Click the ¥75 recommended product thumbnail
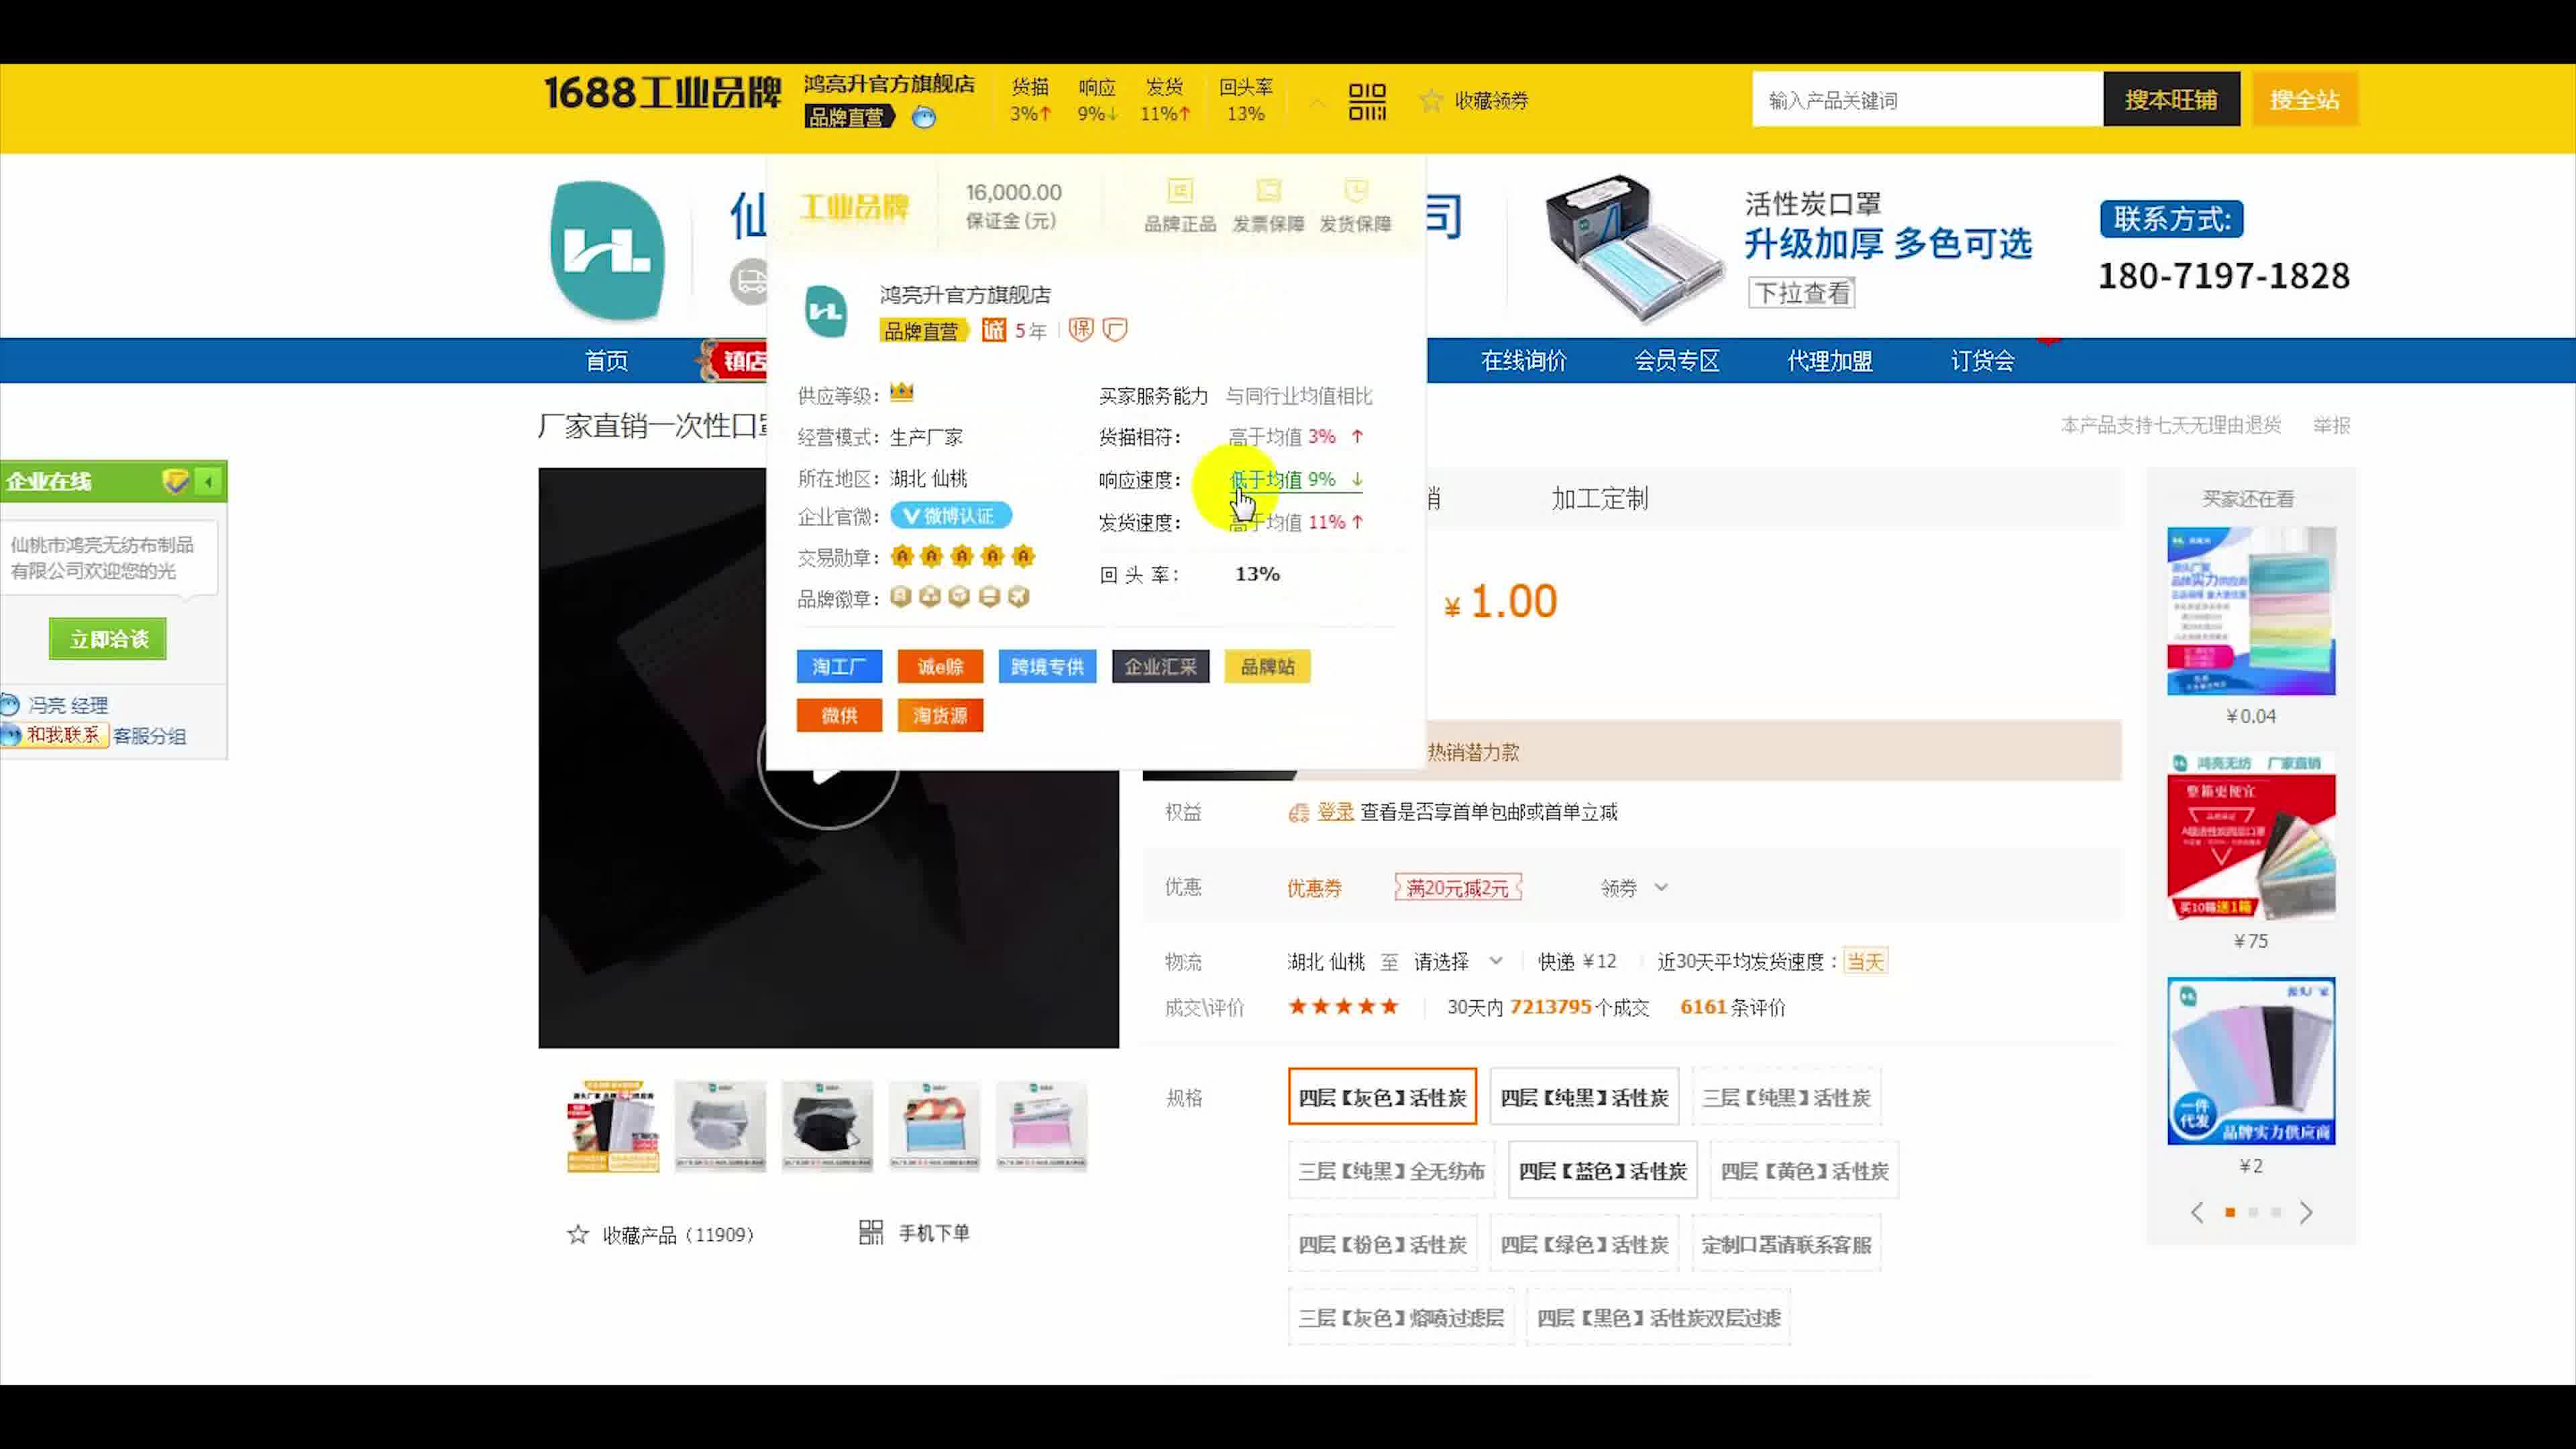This screenshot has height=1449, width=2576. [2250, 836]
